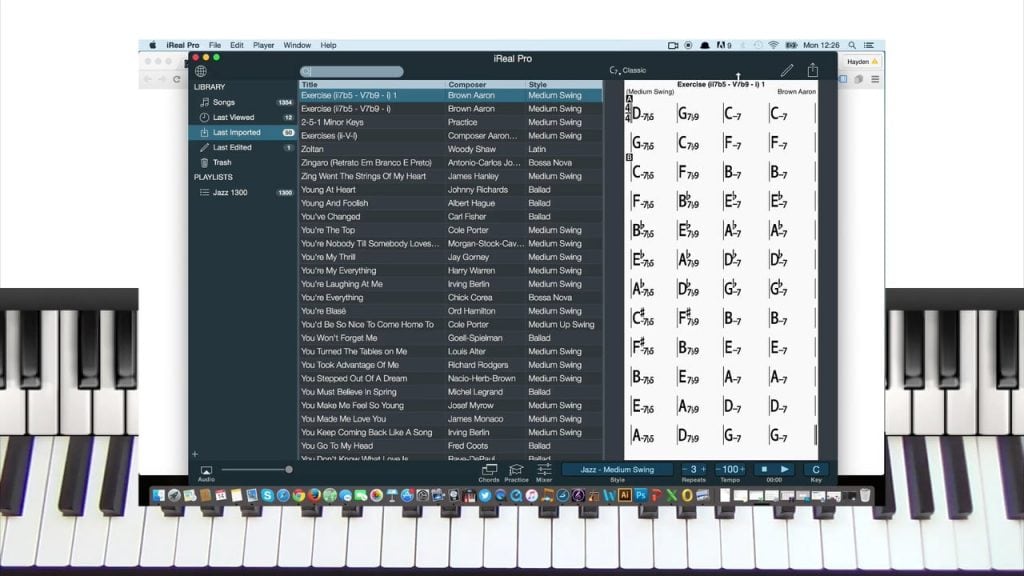The height and width of the screenshot is (576, 1024).
Task: Click the Audio player icon at bottom left
Action: pyautogui.click(x=205, y=469)
